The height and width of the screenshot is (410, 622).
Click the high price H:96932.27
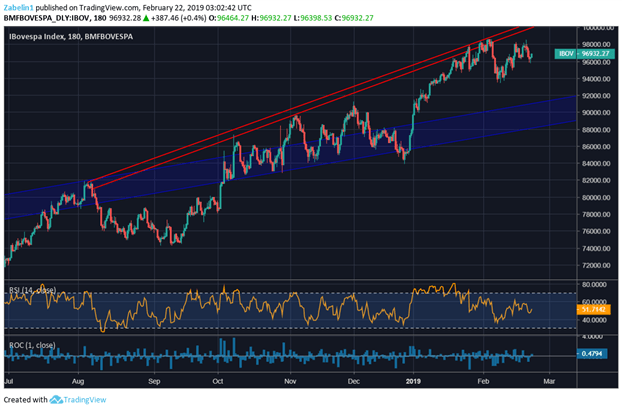click(x=272, y=18)
